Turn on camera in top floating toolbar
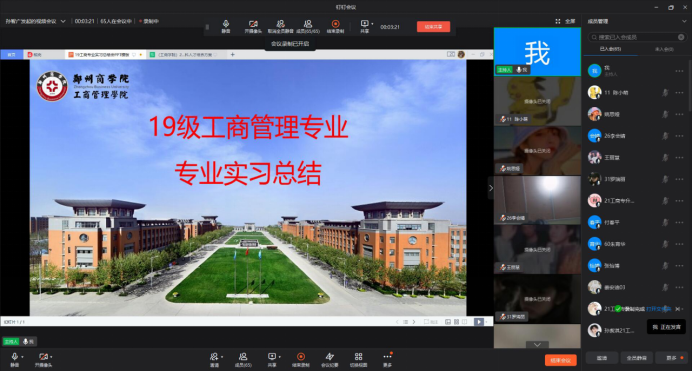693x371 pixels. pos(253,27)
